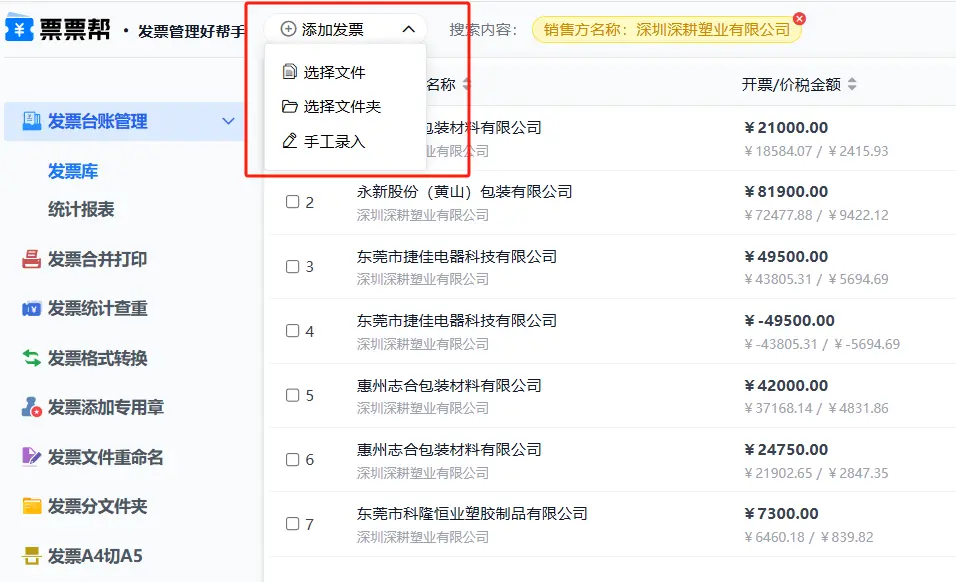Click the 发票格式转换 green arrows icon
The height and width of the screenshot is (582, 956).
31,358
